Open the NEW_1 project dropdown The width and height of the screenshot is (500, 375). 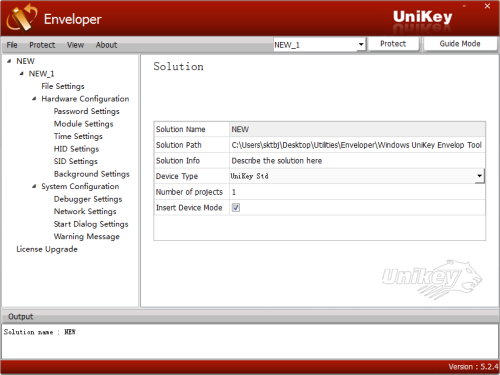click(x=361, y=44)
